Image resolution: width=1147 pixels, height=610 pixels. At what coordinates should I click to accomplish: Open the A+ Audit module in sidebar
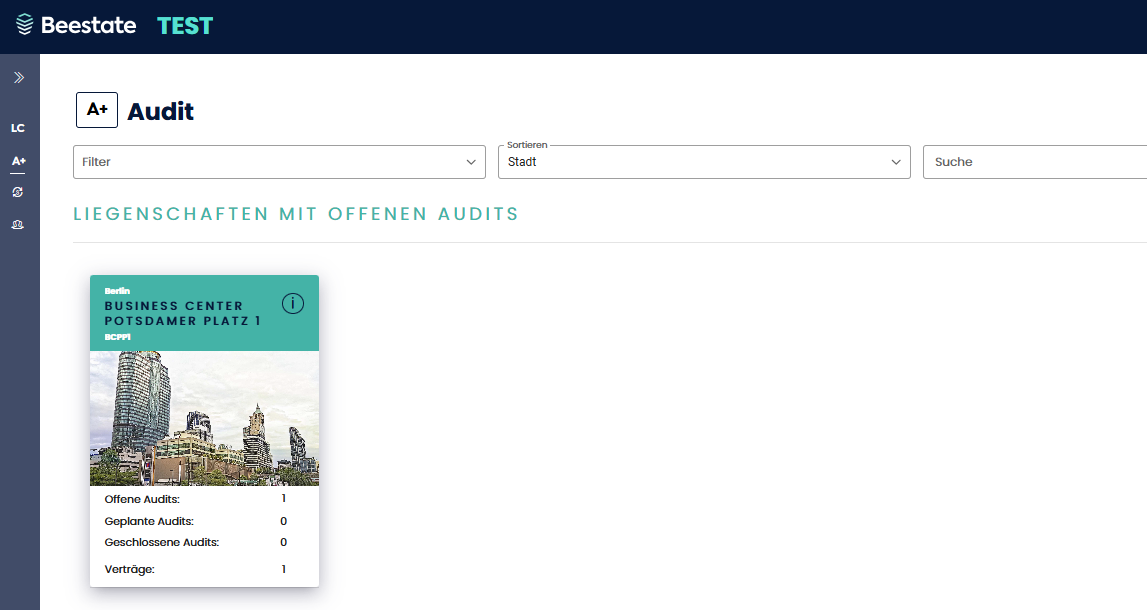(18, 161)
